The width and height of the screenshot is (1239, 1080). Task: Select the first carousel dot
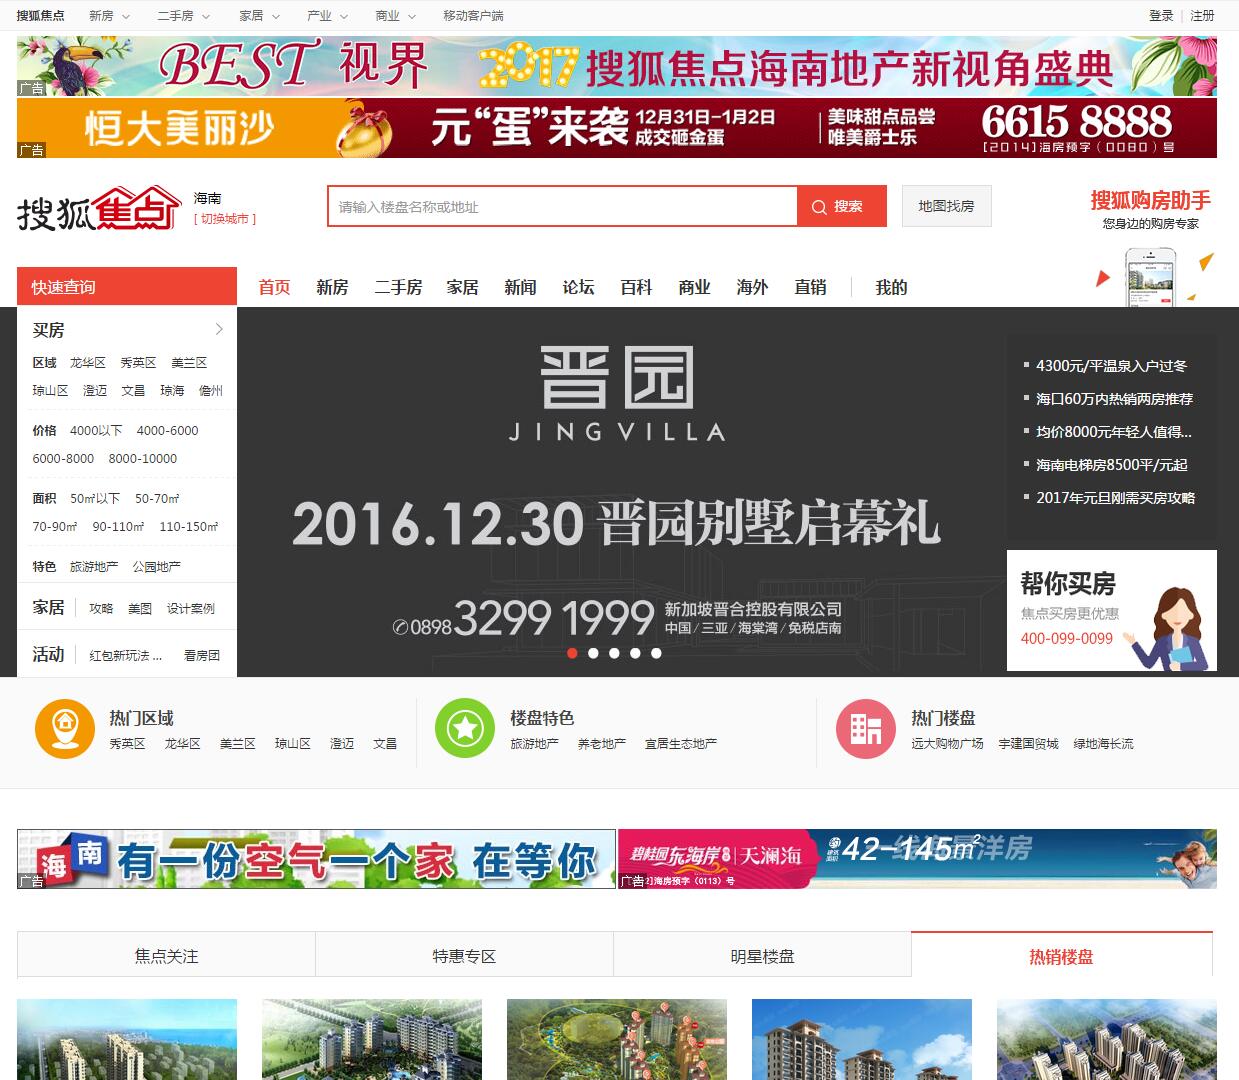572,653
